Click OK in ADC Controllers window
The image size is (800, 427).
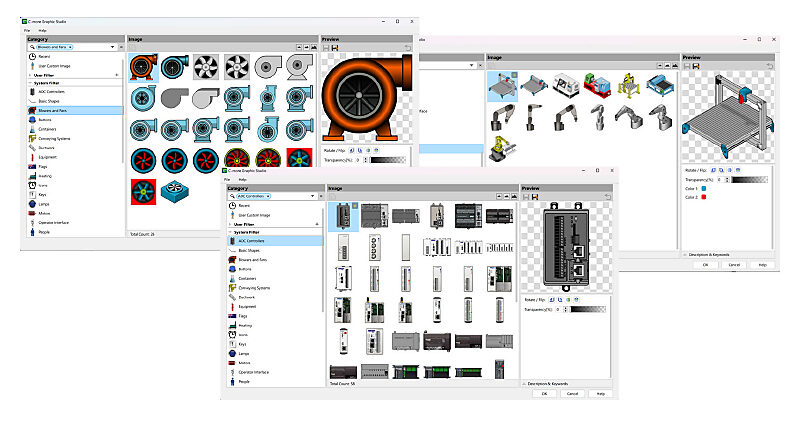[x=544, y=393]
